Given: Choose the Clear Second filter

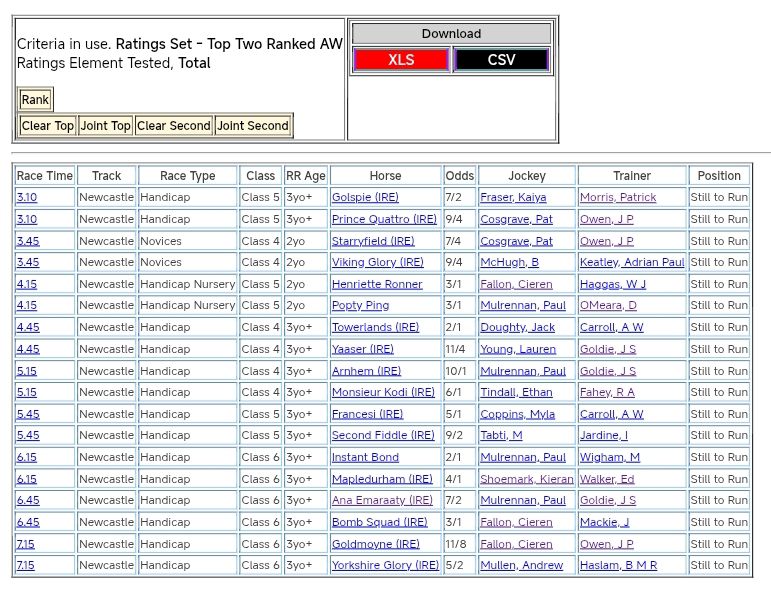Looking at the screenshot, I should 174,126.
